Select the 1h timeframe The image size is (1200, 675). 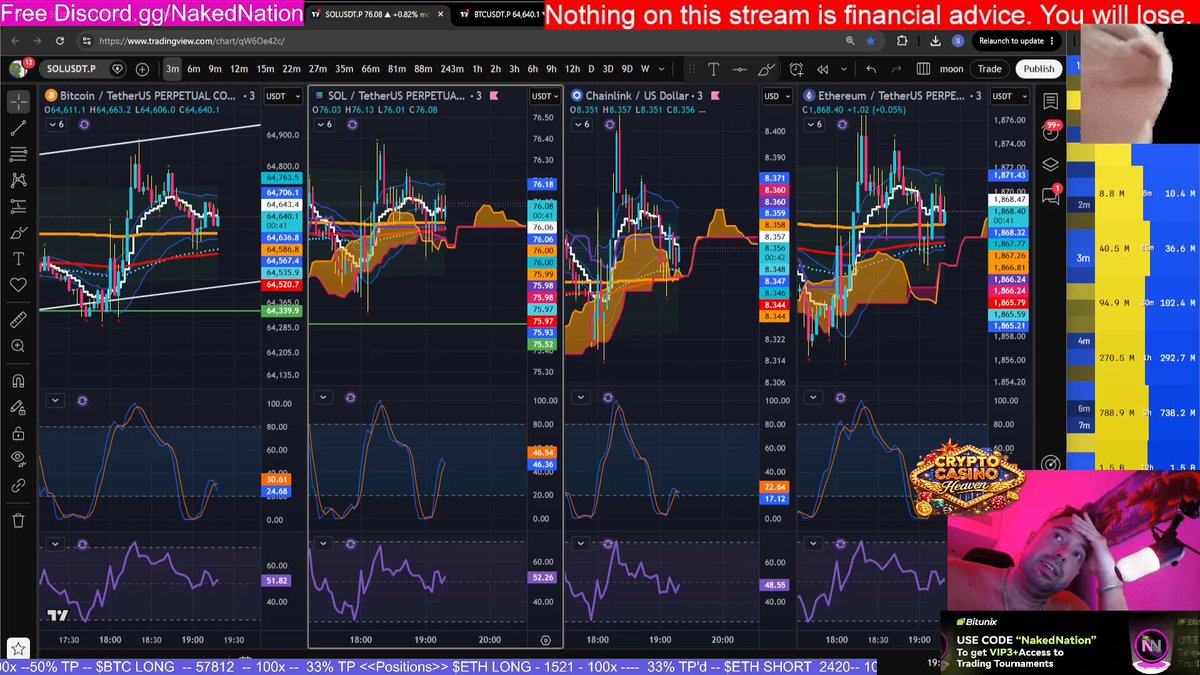coord(478,69)
